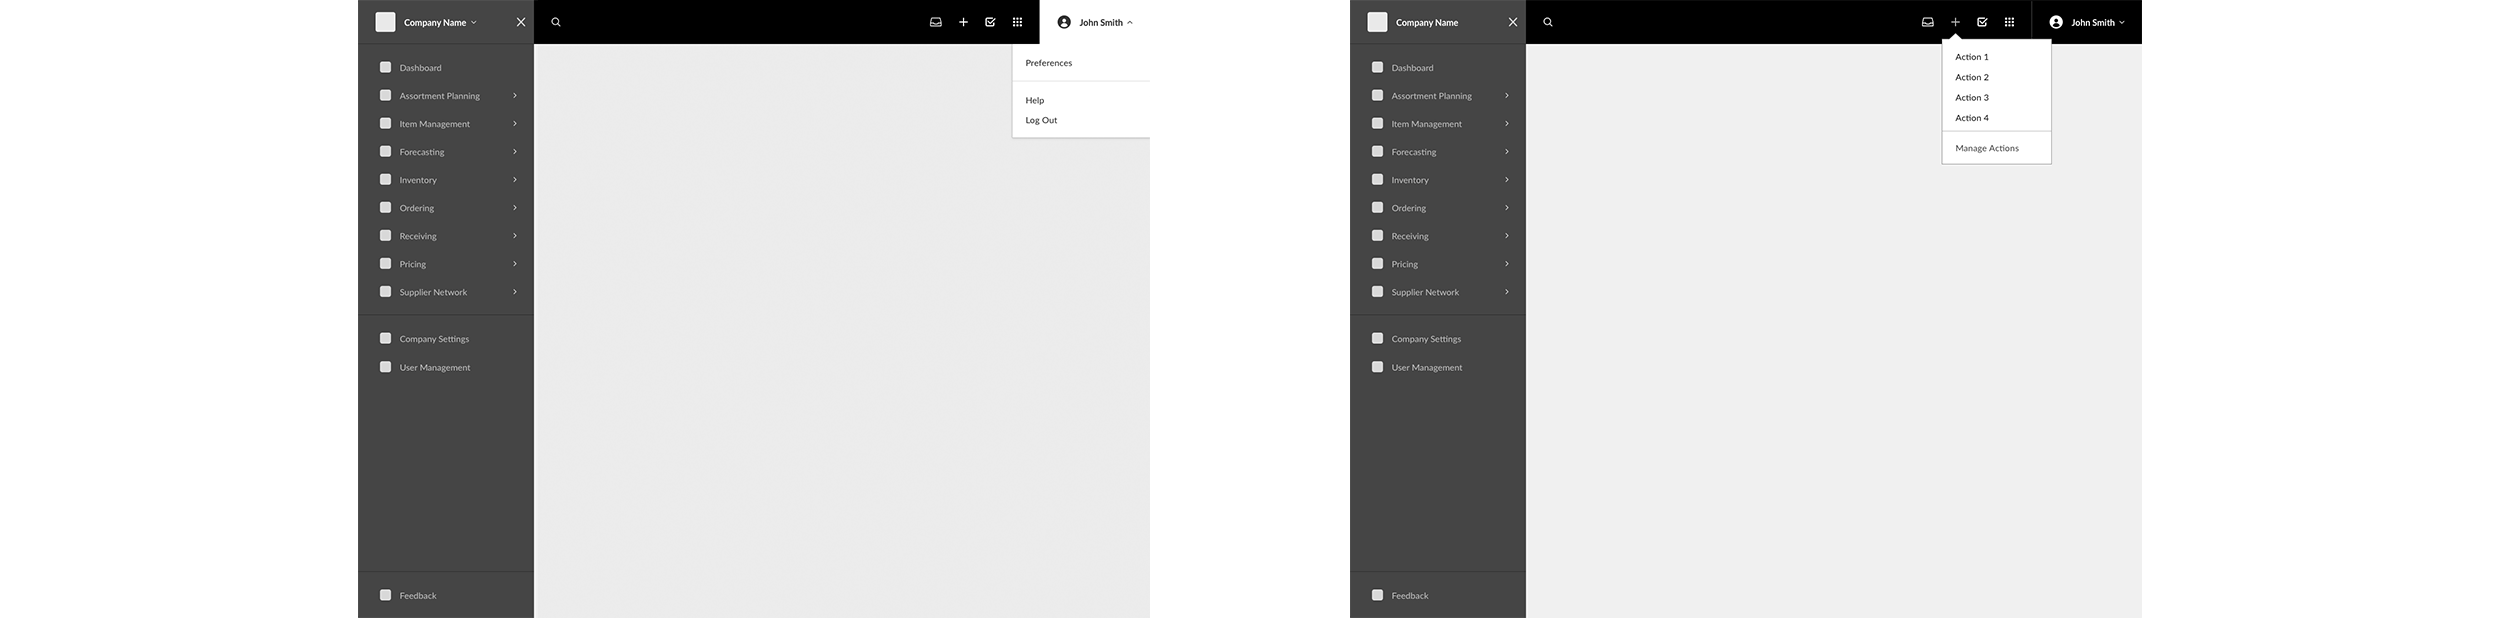Click the search icon in the right mockup
The width and height of the screenshot is (2500, 618).
click(1548, 22)
